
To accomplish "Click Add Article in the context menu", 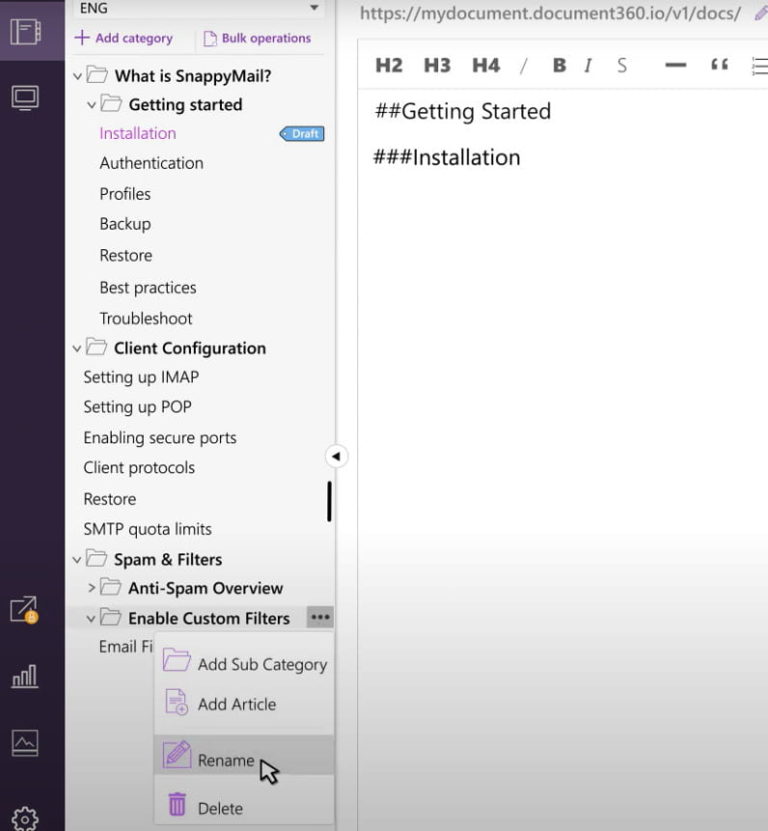I will coord(236,704).
